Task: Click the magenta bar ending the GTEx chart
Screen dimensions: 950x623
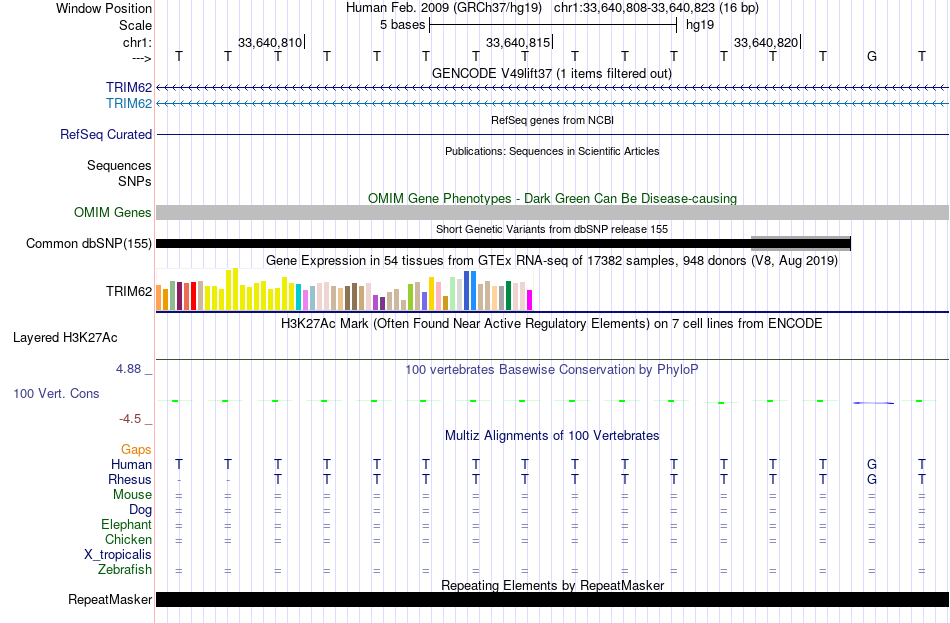Action: [529, 301]
